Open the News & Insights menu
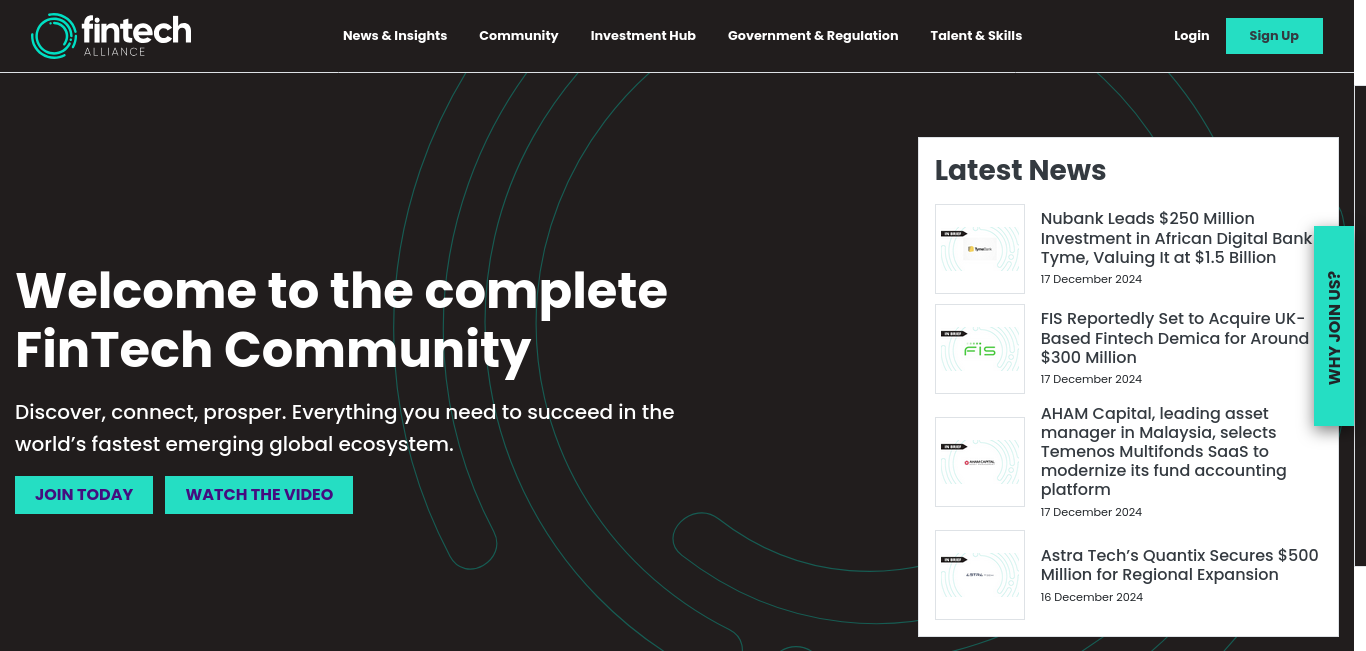Viewport: 1366px width, 651px height. pos(395,36)
